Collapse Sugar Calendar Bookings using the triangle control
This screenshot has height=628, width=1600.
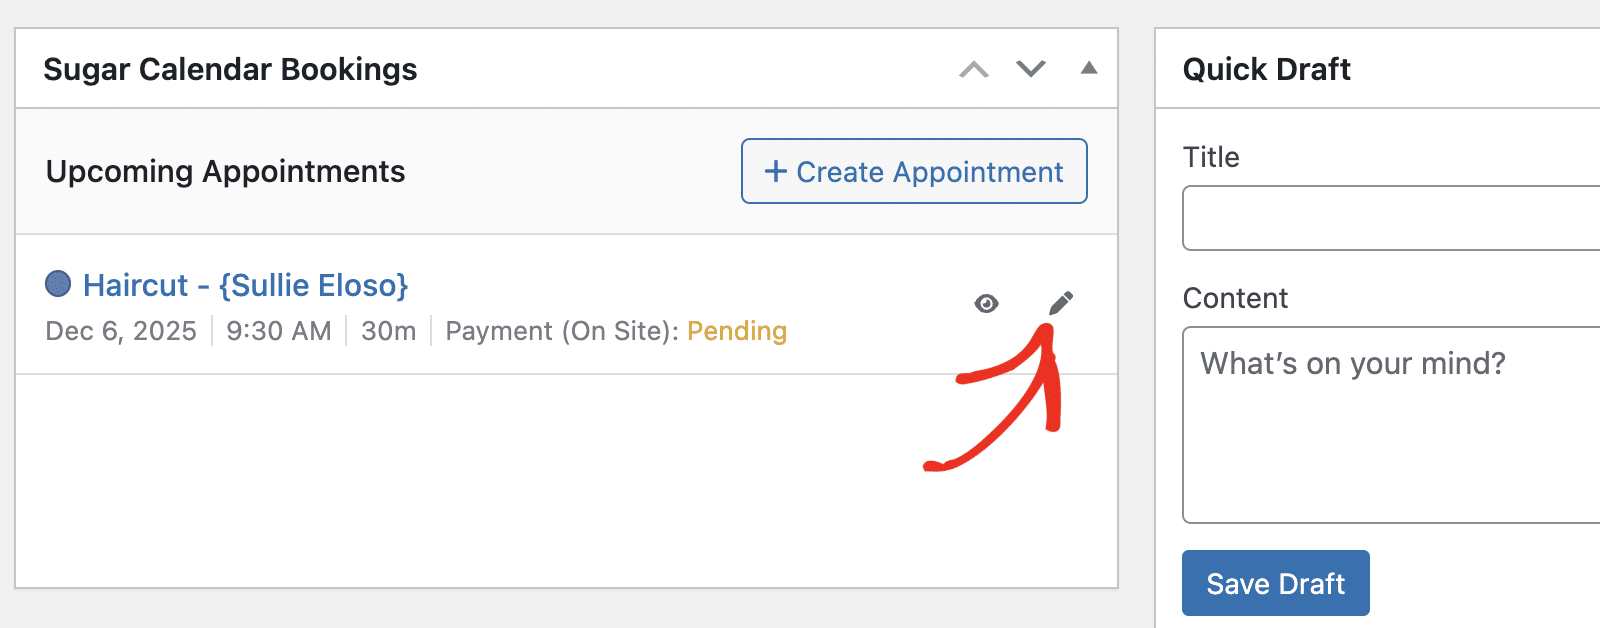click(1088, 69)
